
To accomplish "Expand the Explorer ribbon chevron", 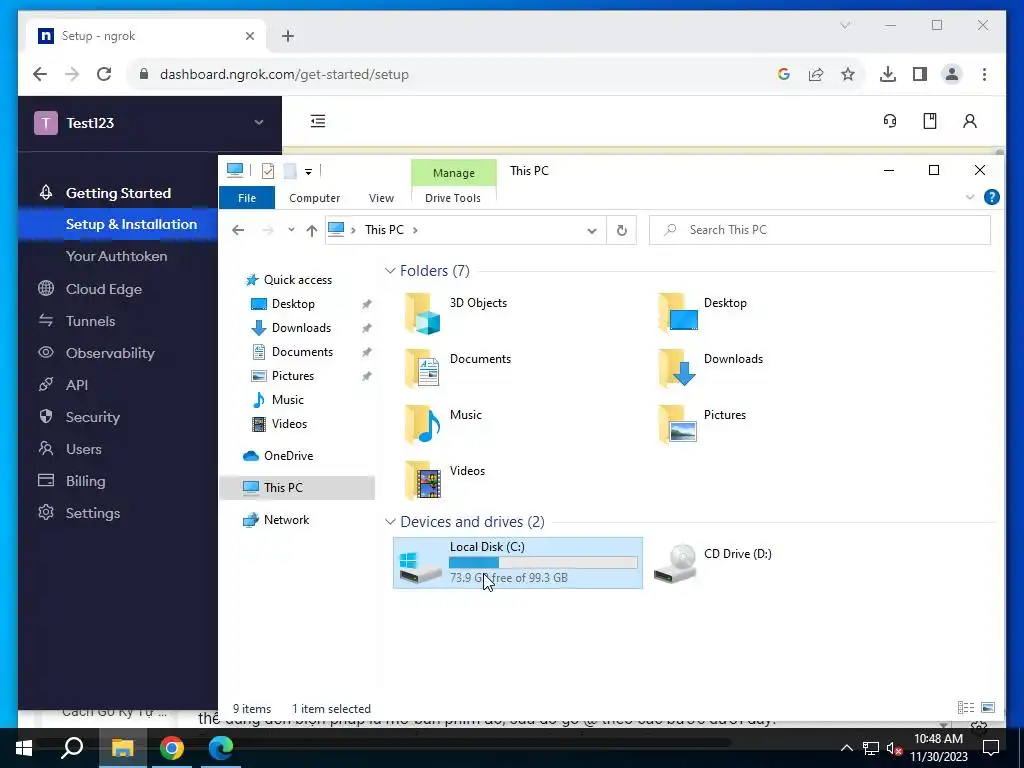I will (970, 197).
